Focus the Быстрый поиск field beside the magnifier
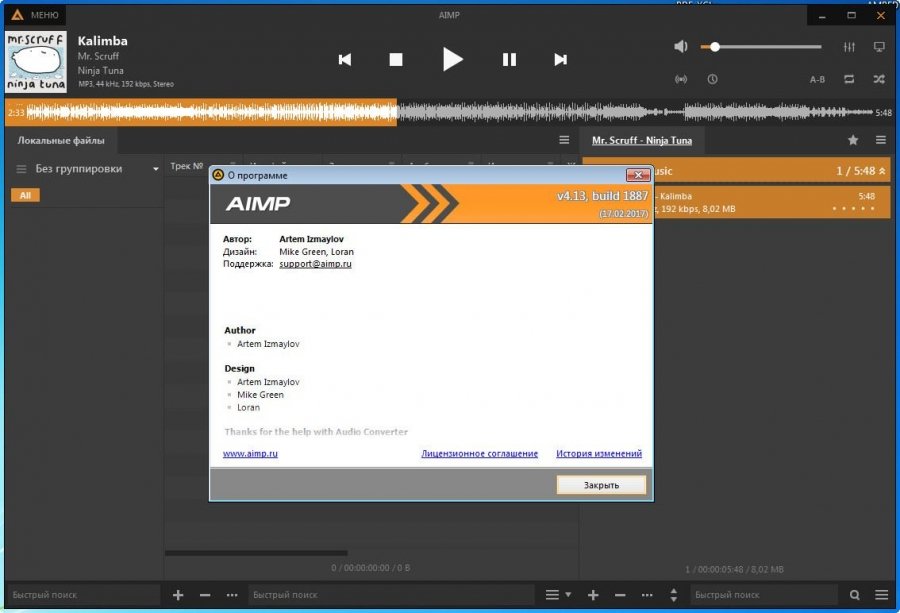 pos(763,595)
